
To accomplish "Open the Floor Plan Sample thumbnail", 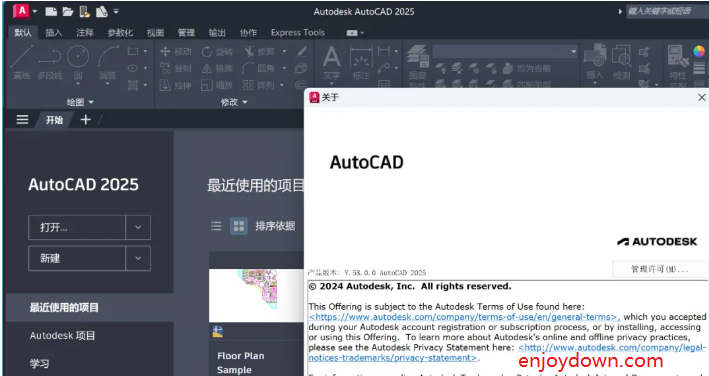I will (x=256, y=296).
